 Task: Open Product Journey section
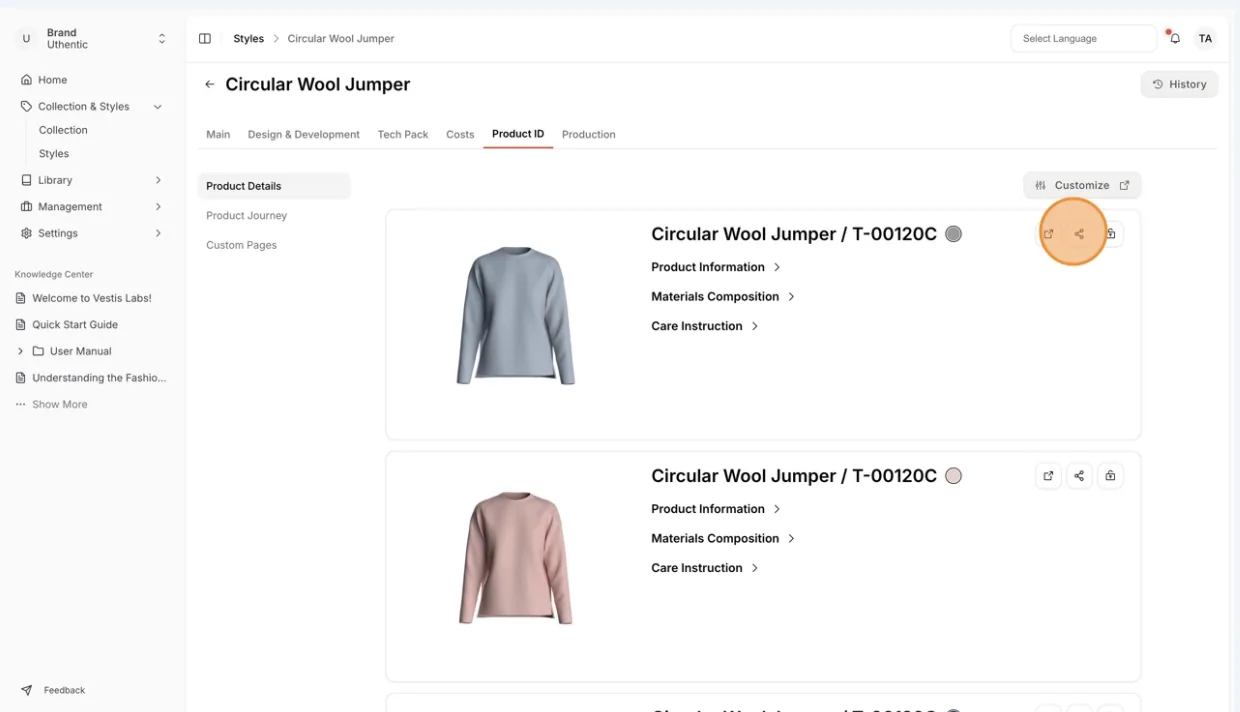click(247, 215)
